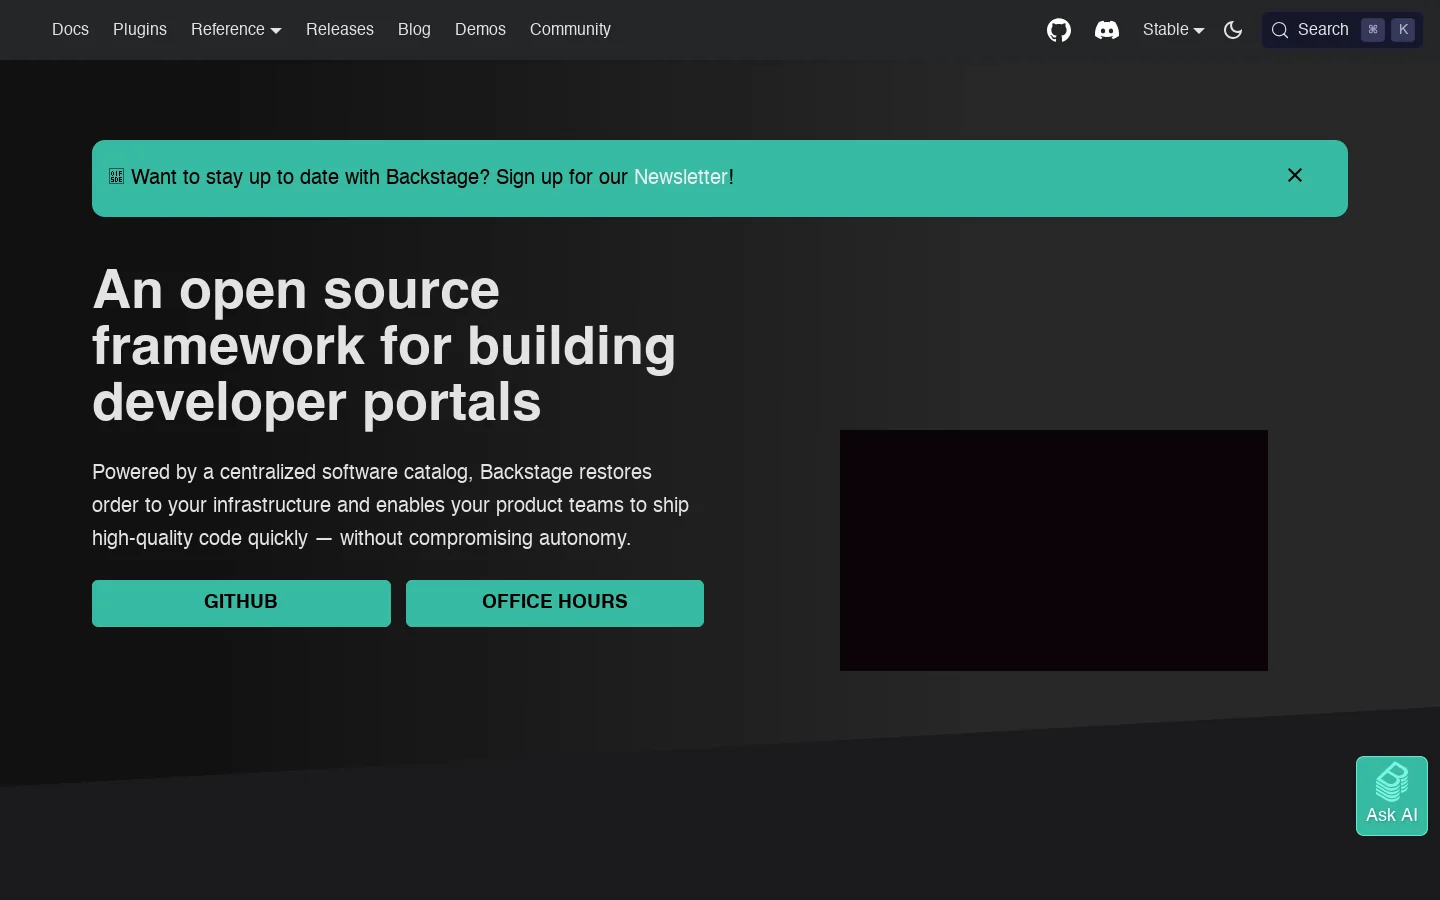
Task: Open the GitHub repository icon link
Action: [1059, 30]
